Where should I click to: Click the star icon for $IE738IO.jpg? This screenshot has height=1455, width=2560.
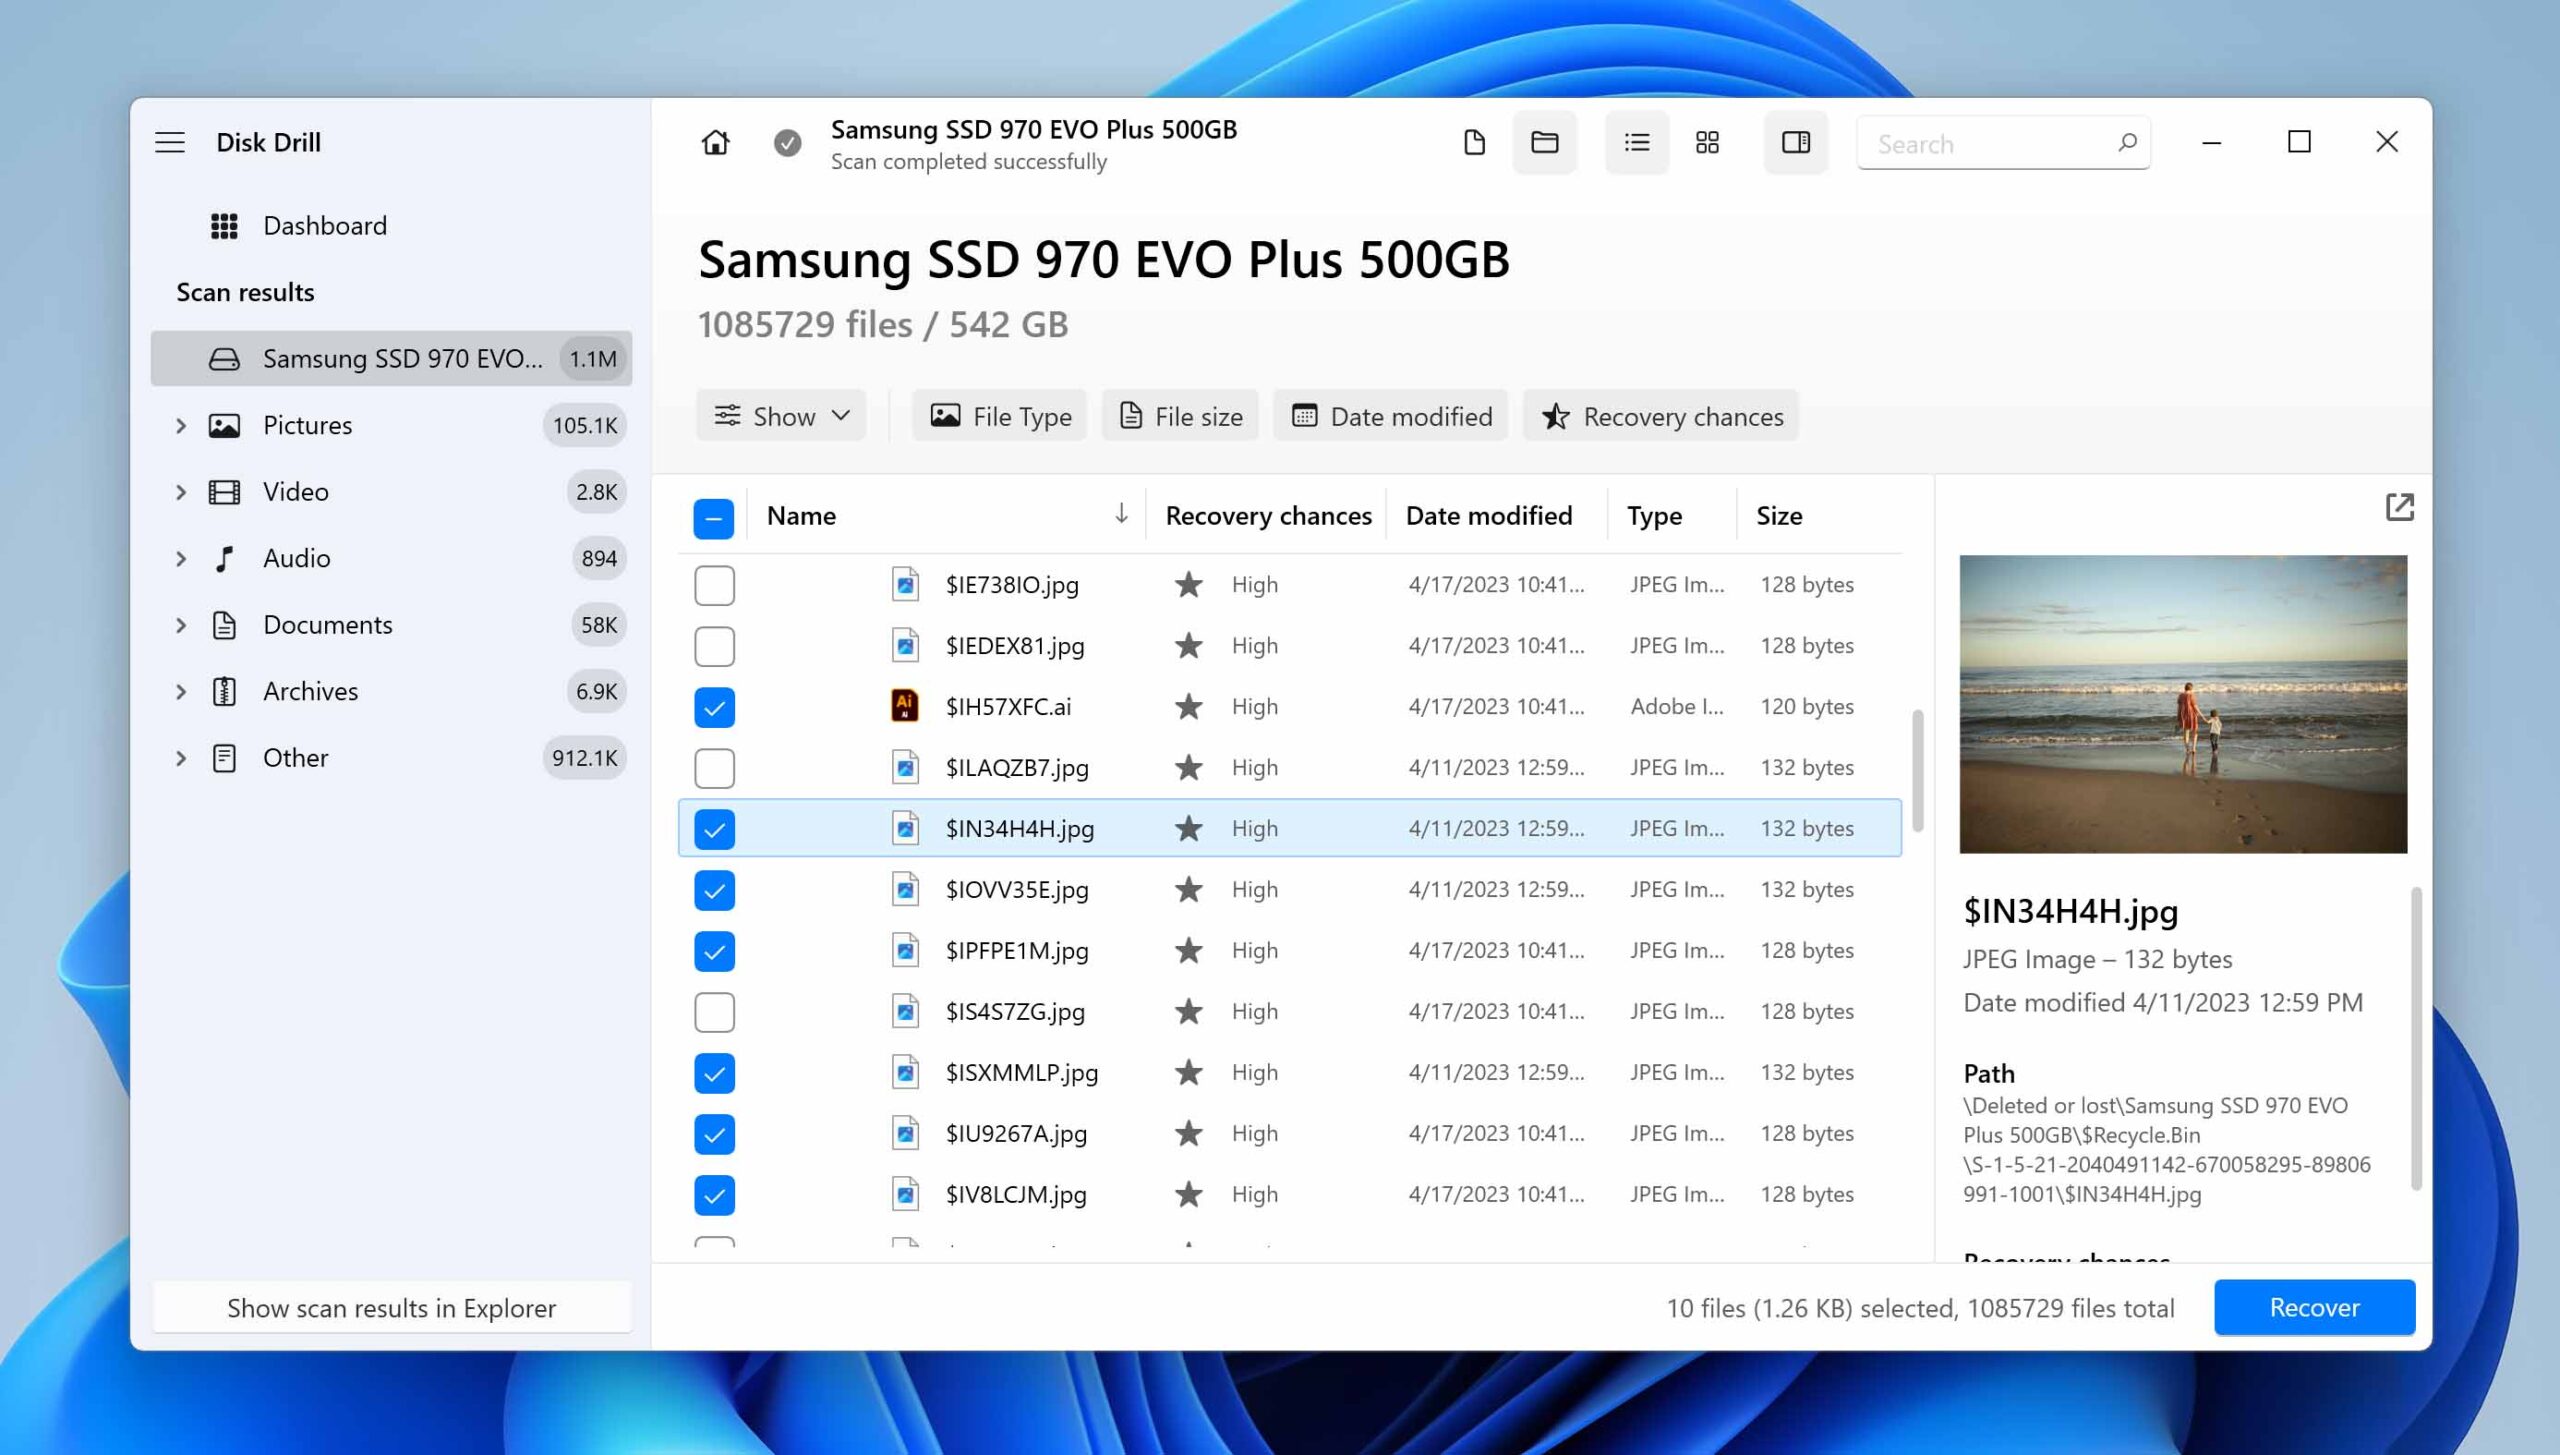1189,584
